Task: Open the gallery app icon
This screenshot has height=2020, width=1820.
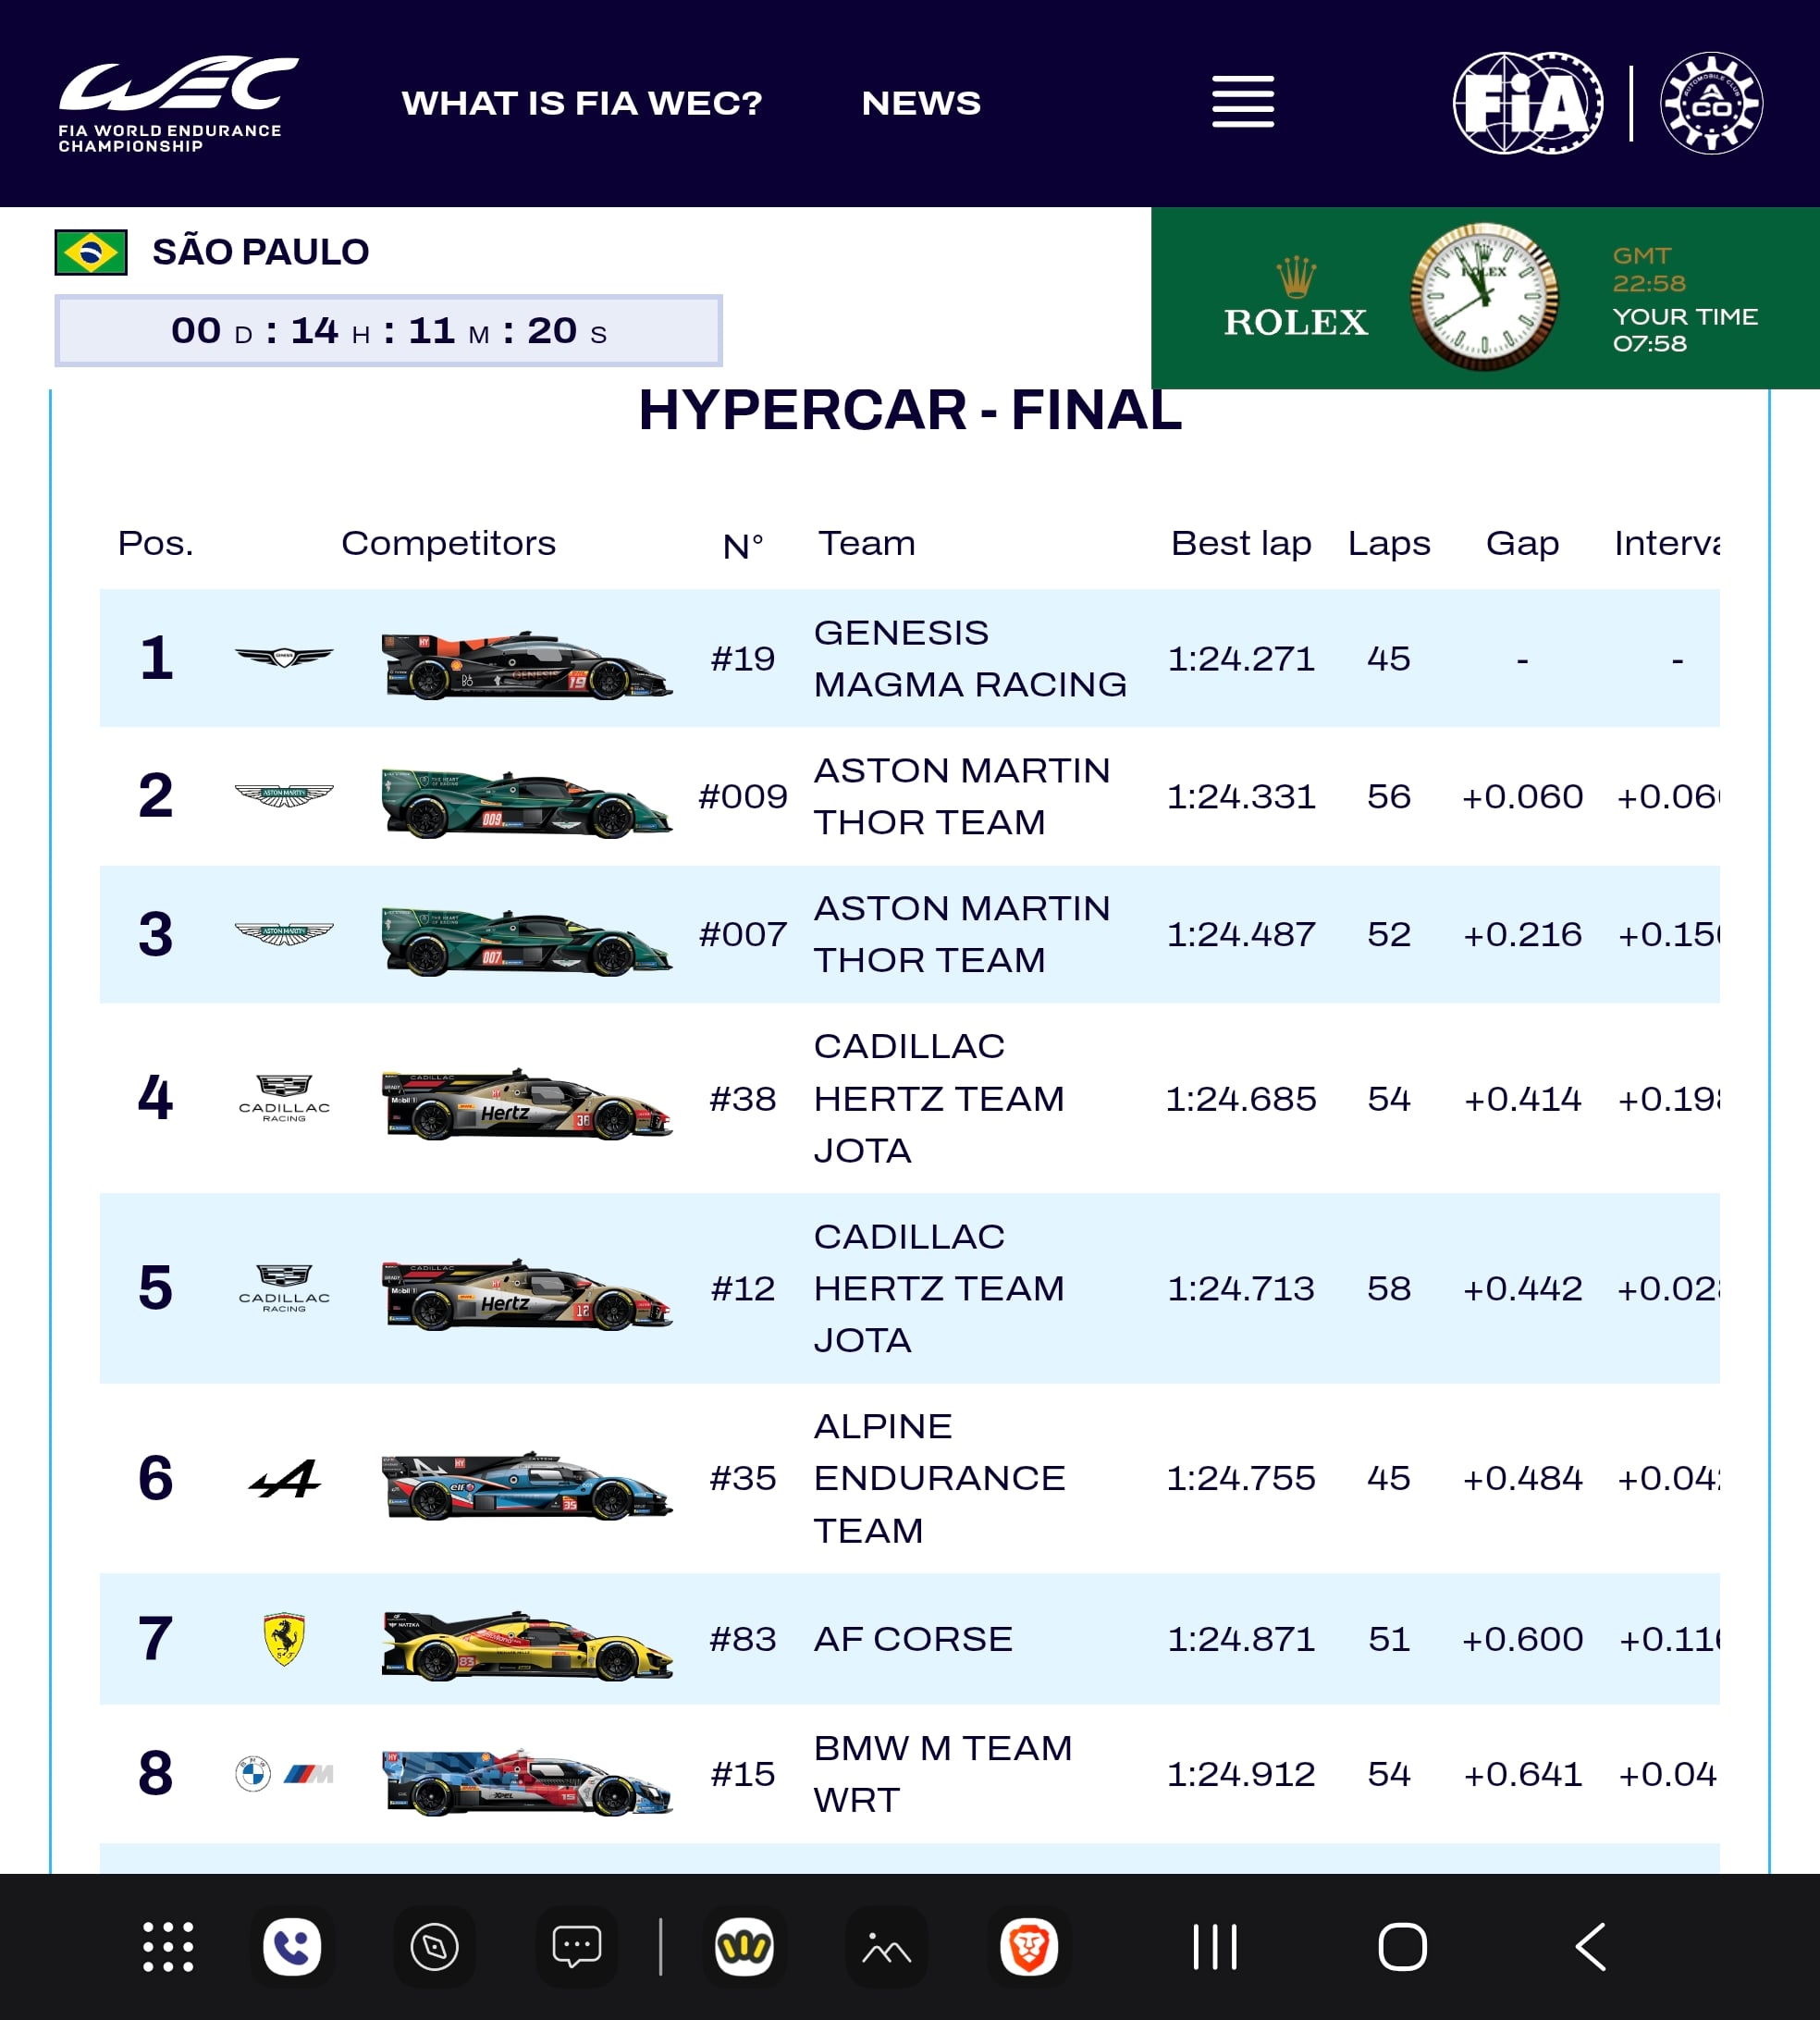Action: [x=886, y=1947]
